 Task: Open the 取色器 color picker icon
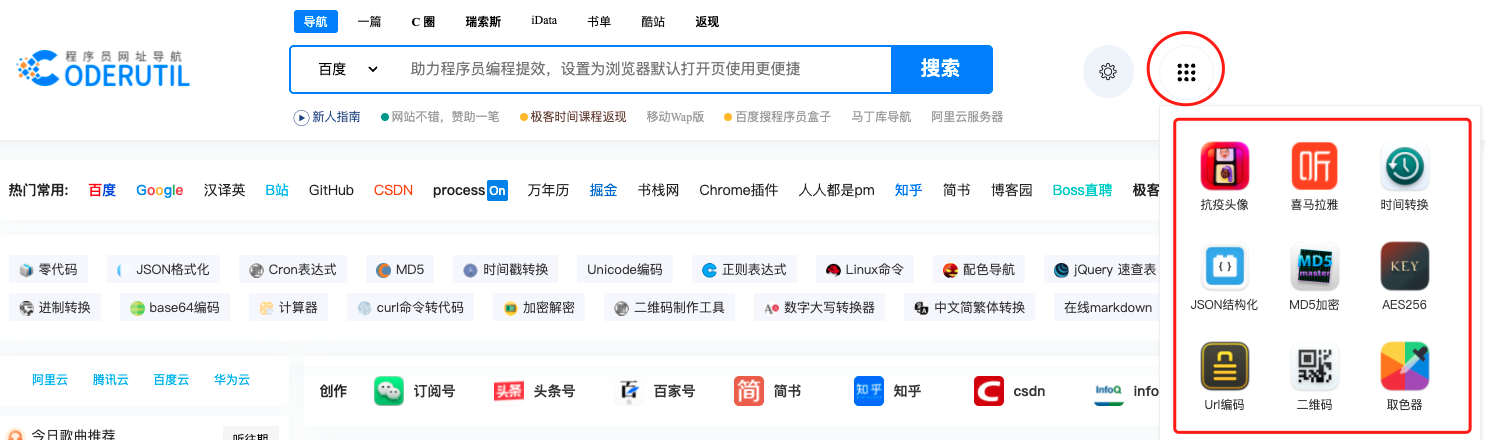(x=1405, y=366)
